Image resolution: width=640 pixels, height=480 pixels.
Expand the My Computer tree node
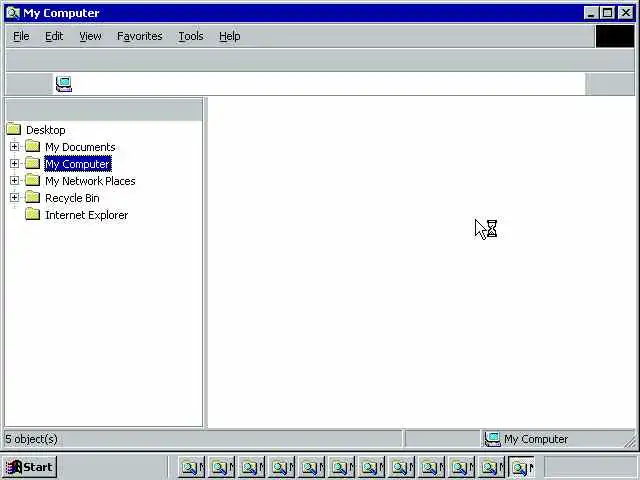14,163
